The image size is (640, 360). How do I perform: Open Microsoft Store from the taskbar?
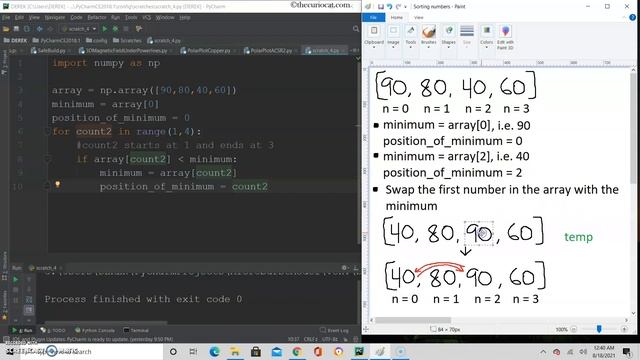click(x=256, y=351)
